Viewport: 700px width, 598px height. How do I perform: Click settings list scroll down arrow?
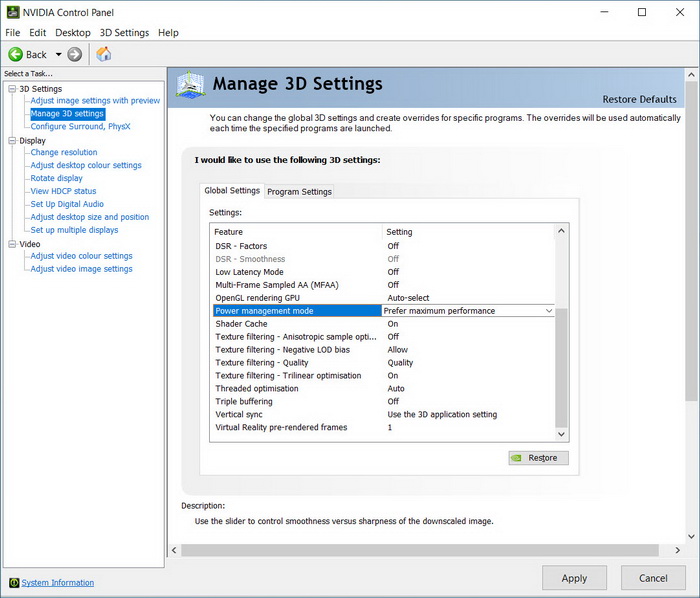pyautogui.click(x=562, y=434)
